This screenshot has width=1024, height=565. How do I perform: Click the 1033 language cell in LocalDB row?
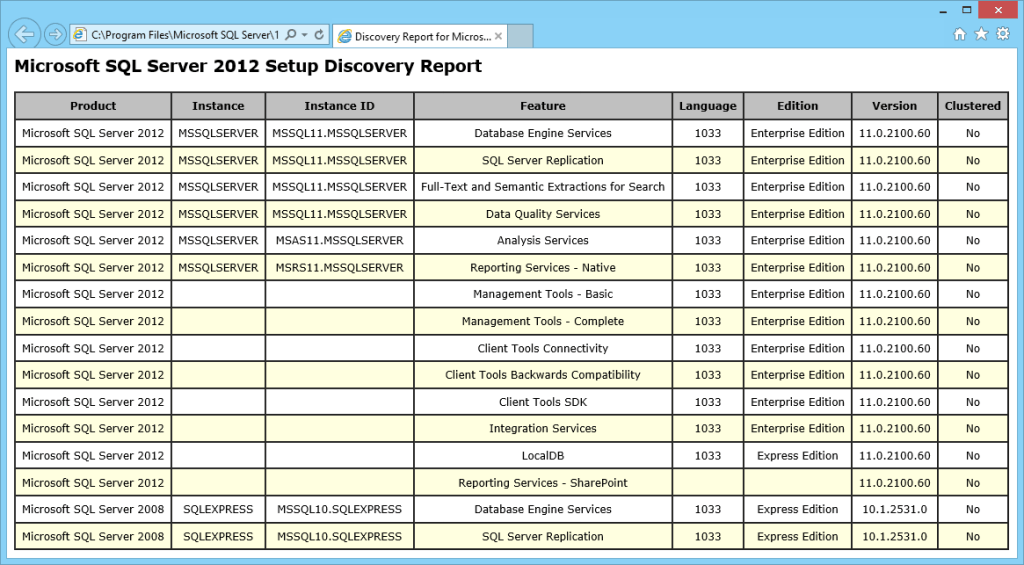point(708,455)
